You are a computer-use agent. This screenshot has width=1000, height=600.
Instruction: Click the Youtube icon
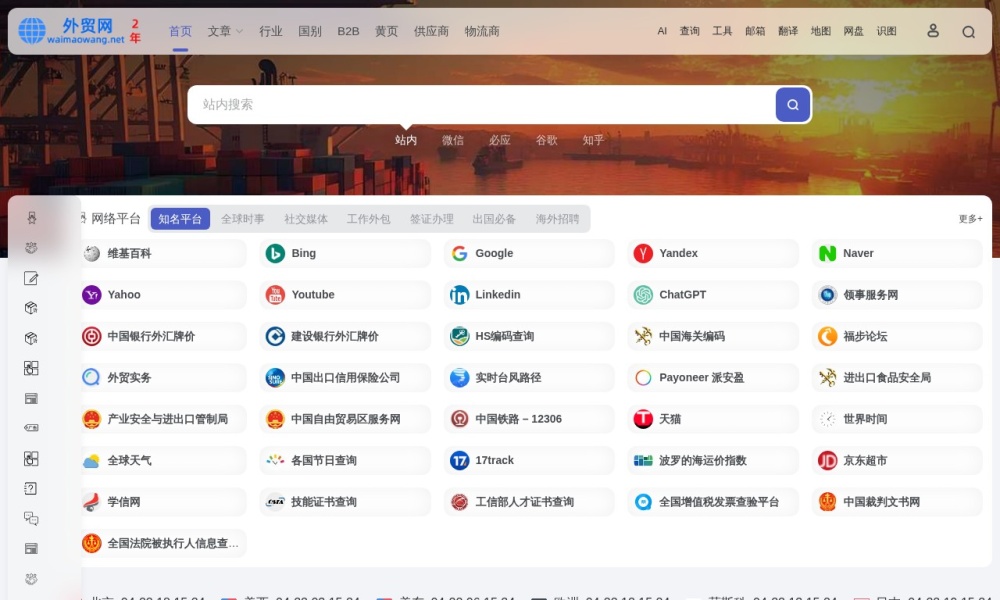[x=275, y=294]
